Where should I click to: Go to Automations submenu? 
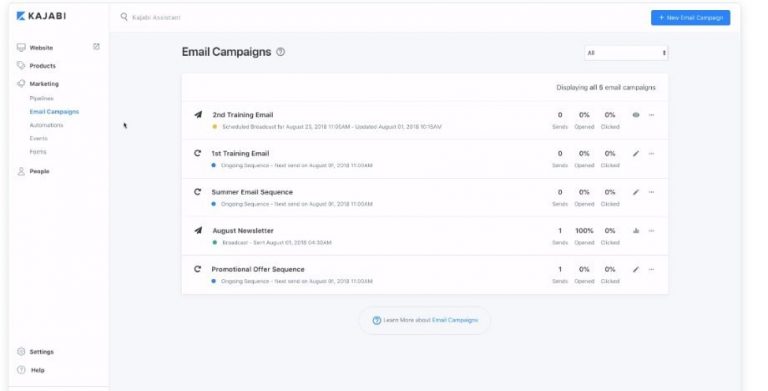pyautogui.click(x=47, y=125)
